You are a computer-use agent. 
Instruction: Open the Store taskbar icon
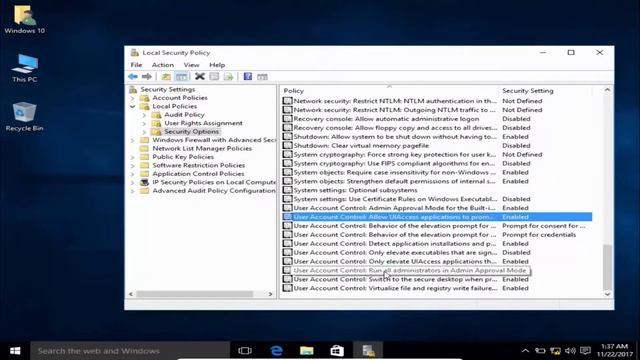pyautogui.click(x=337, y=351)
